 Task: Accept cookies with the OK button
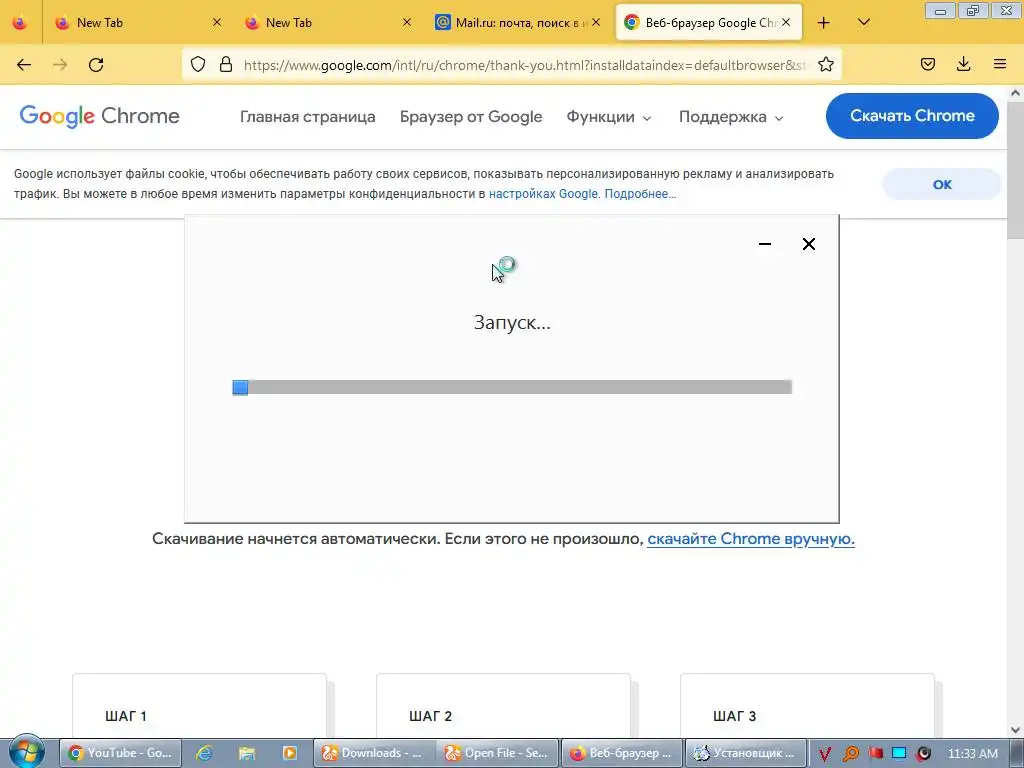(941, 185)
